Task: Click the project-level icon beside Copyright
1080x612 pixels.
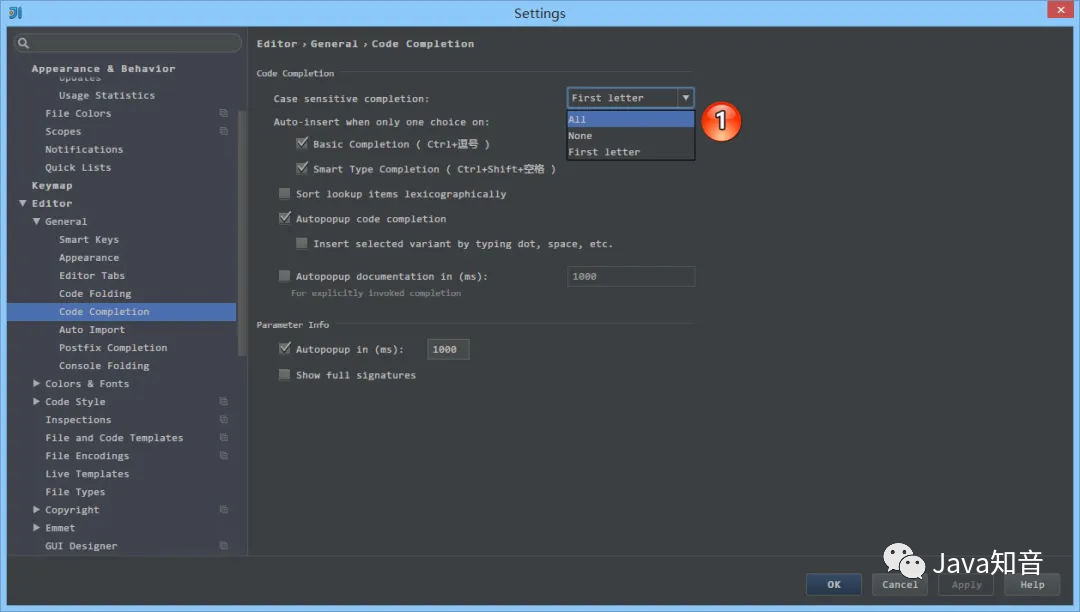Action: pyautogui.click(x=224, y=509)
